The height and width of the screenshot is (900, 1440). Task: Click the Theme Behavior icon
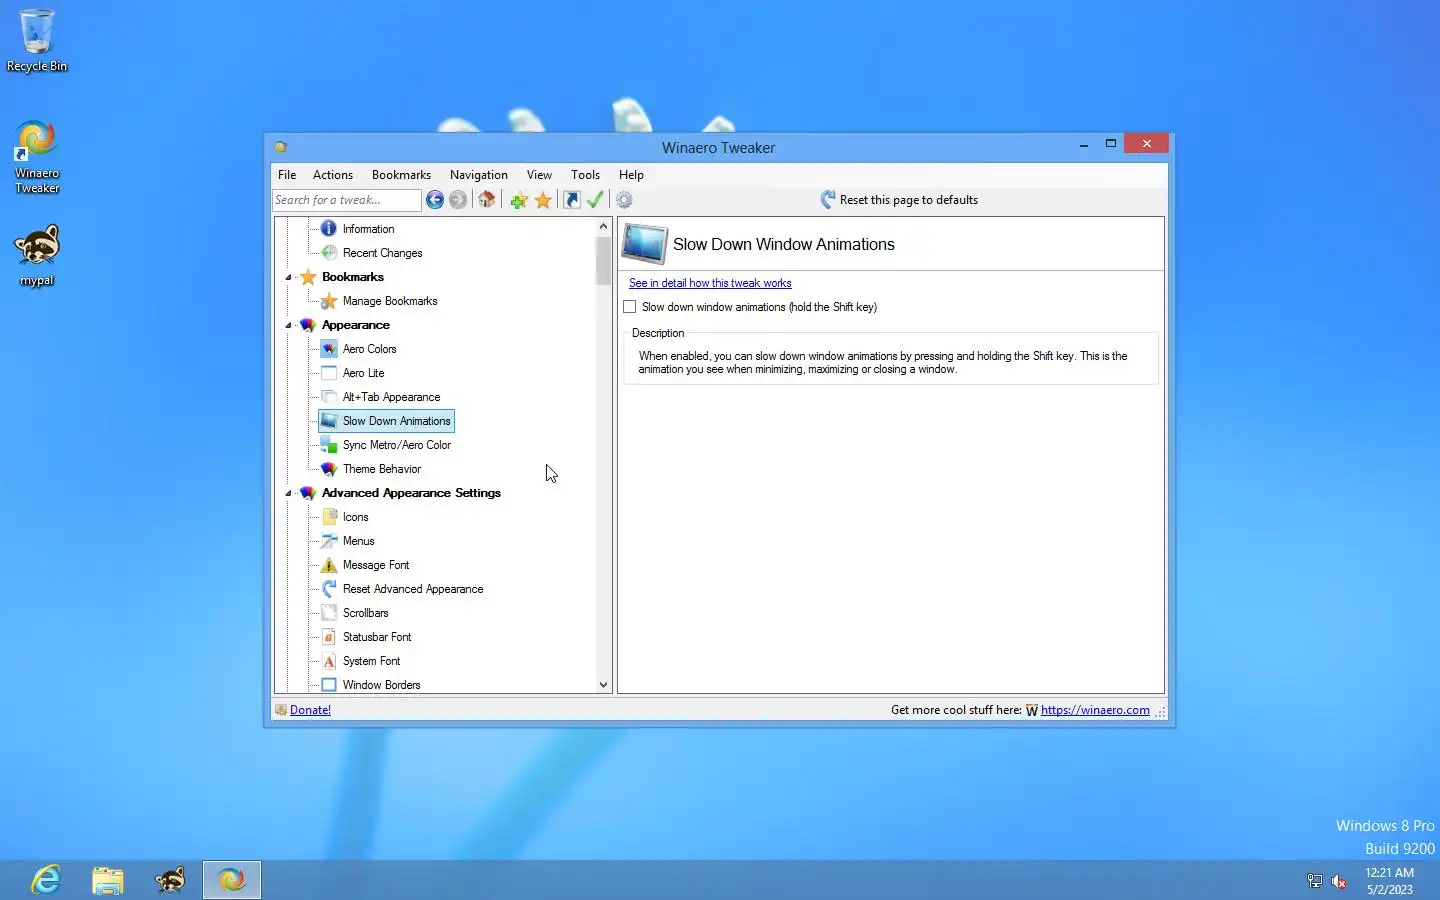[x=329, y=469]
